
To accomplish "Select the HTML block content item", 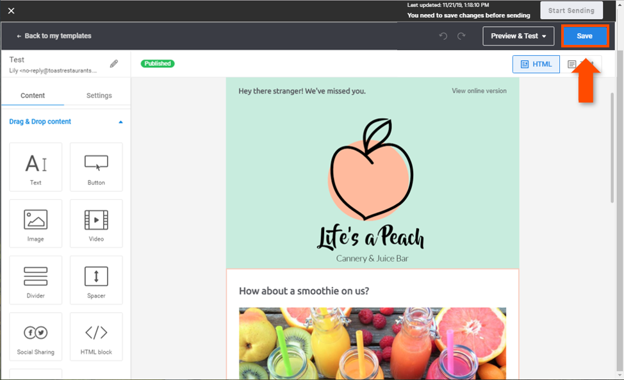I will point(96,337).
